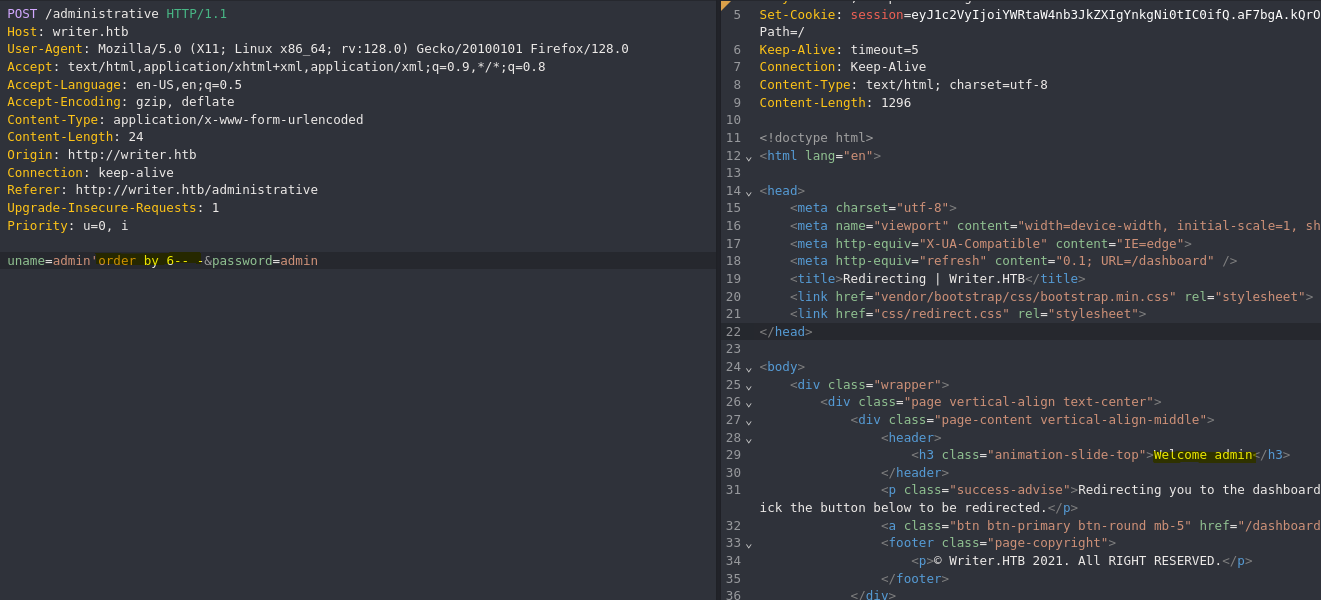Collapse the body tag fold on line 24
Viewport: 1321px width, 600px height.
pyautogui.click(x=748, y=368)
